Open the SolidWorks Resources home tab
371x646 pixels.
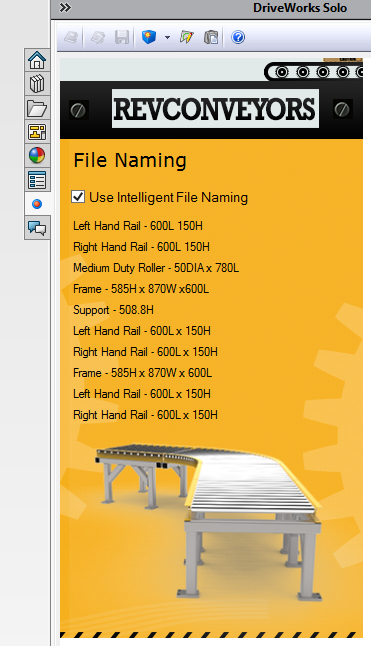pos(37,60)
